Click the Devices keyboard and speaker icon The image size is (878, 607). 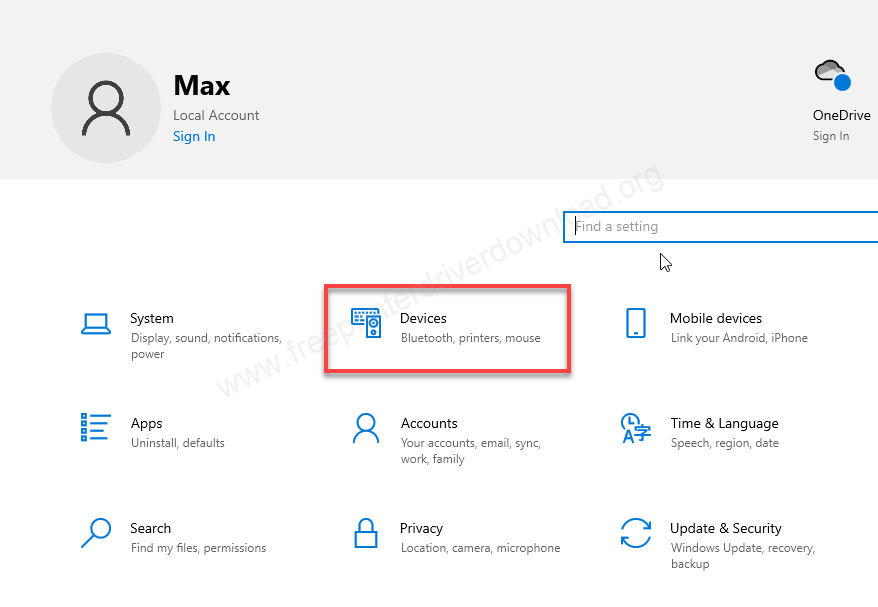pos(366,322)
